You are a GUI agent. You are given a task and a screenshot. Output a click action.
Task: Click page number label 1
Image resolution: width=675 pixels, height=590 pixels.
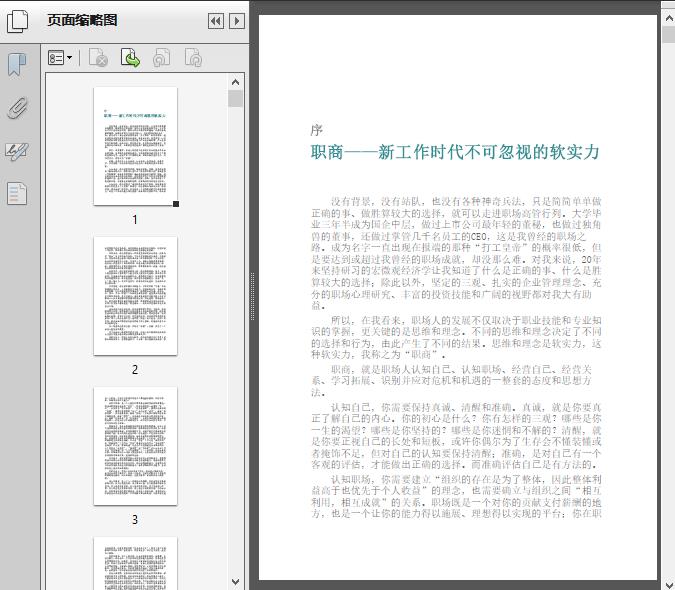pyautogui.click(x=135, y=219)
